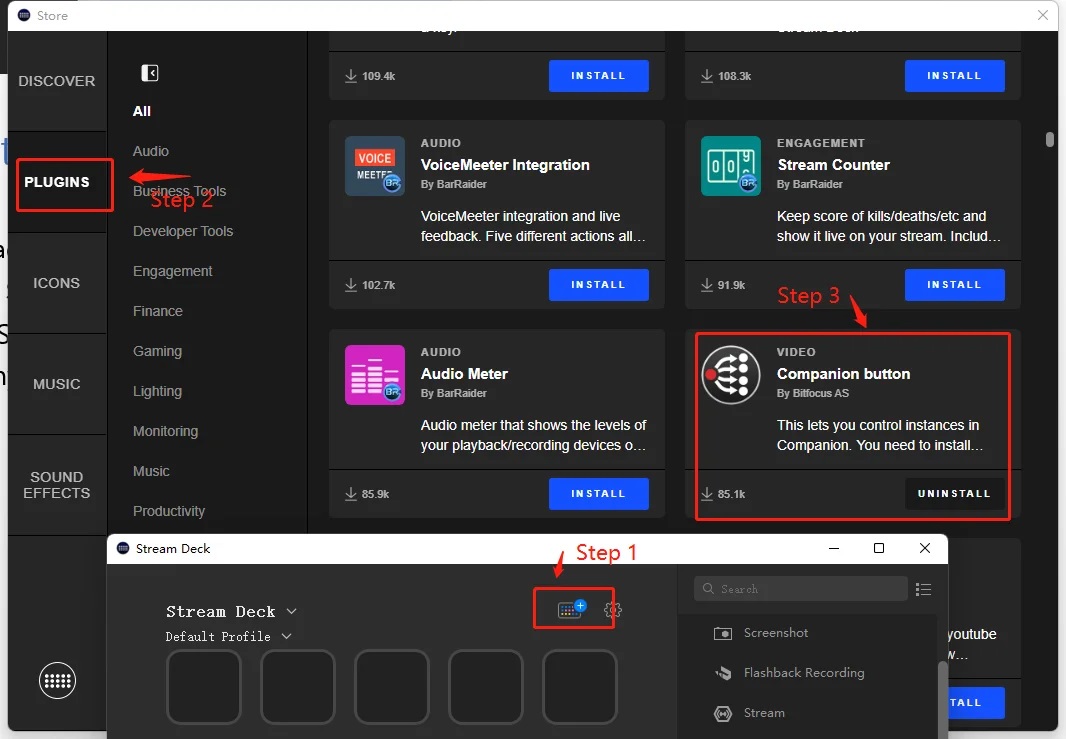Collapse the category sidebar panel icon
Viewport: 1066px width, 739px height.
150,73
